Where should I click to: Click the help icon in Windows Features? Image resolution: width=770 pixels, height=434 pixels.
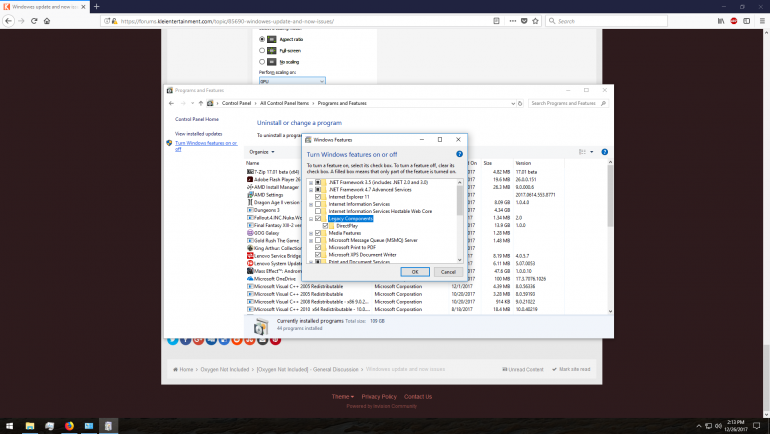(x=459, y=154)
